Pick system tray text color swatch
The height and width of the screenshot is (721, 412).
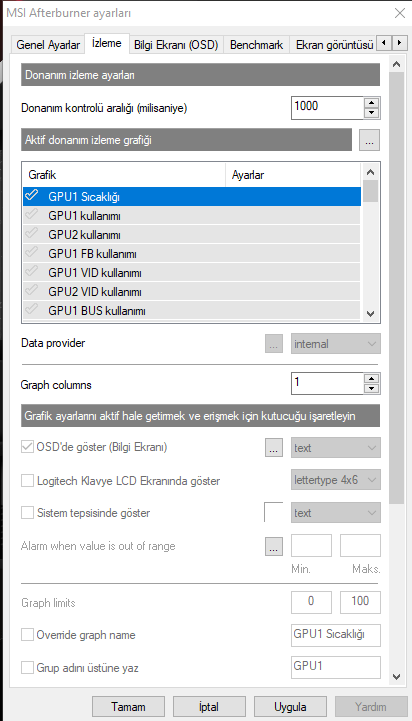tap(274, 512)
